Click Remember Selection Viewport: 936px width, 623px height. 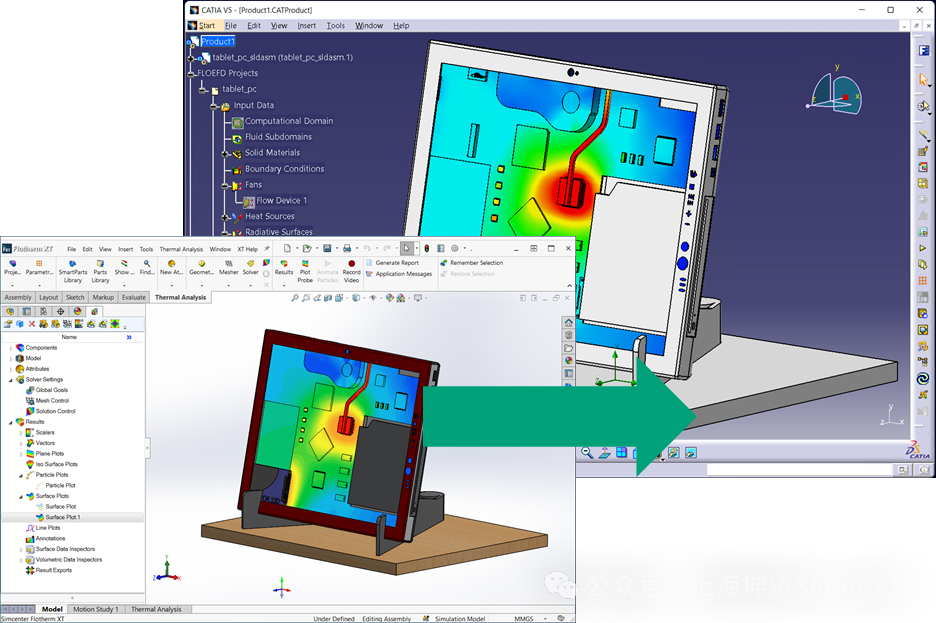coord(472,263)
